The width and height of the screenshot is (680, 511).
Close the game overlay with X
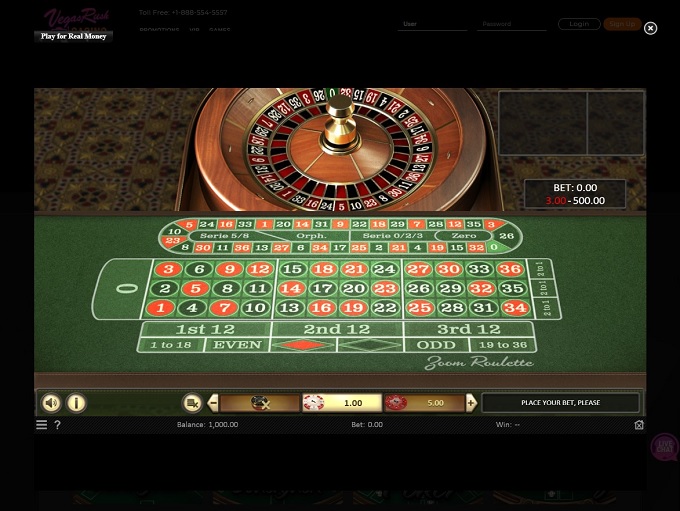tap(650, 28)
